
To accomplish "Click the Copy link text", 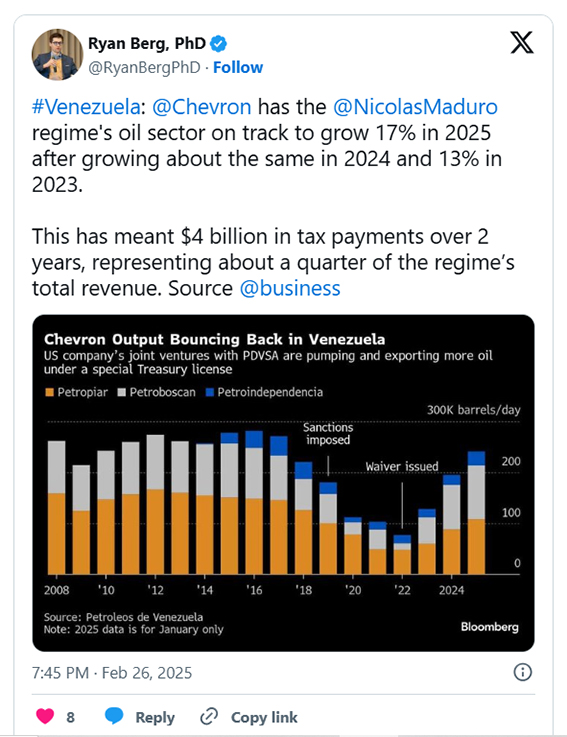I will 264,717.
